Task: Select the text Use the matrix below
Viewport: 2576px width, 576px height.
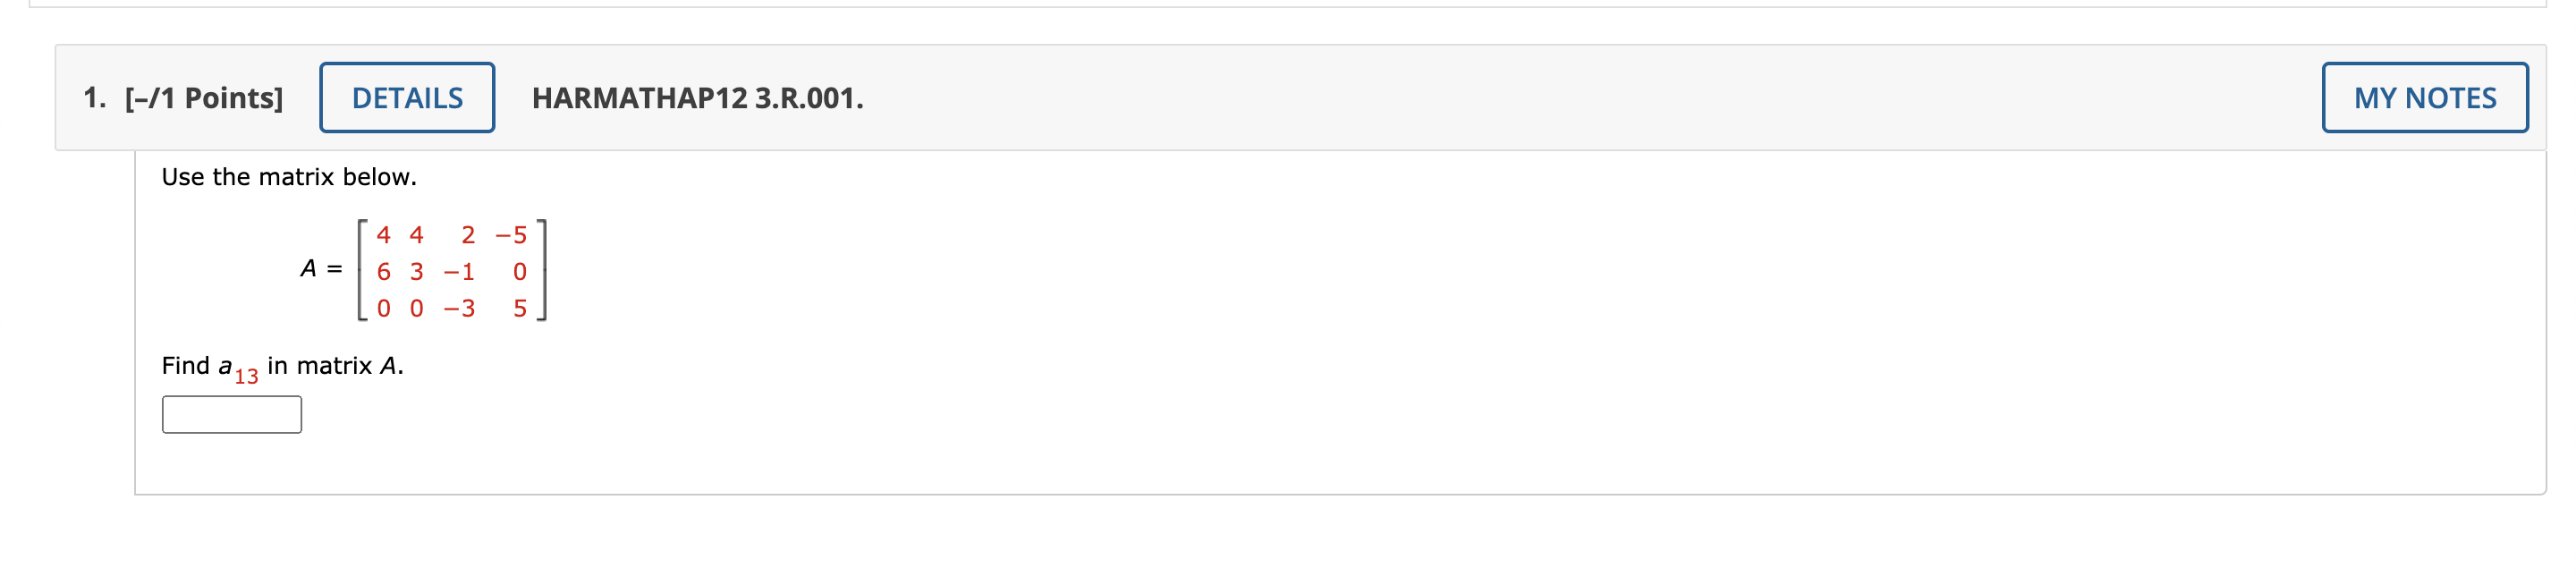Action: [x=289, y=178]
